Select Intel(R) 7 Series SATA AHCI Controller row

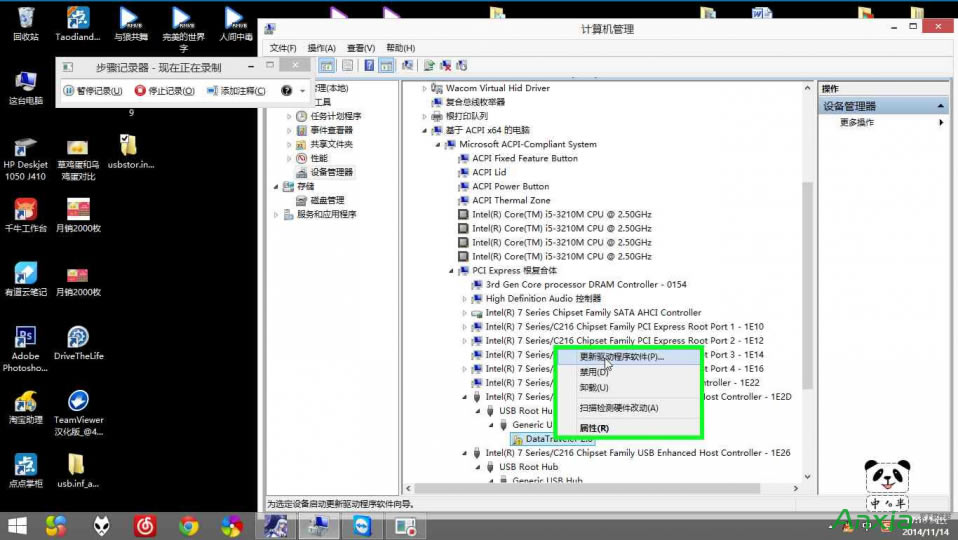[587, 313]
